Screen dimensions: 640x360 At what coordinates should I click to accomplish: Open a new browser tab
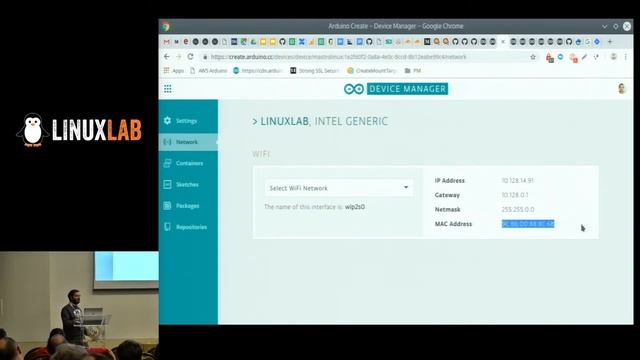(x=610, y=42)
